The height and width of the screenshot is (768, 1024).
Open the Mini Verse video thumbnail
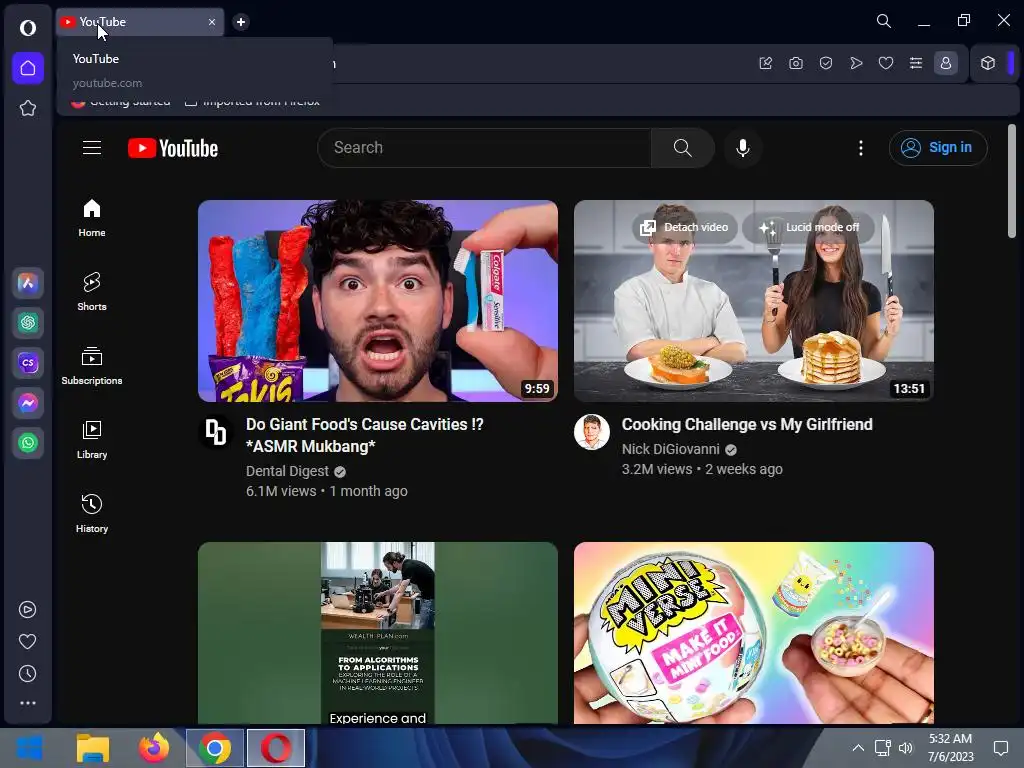pos(754,632)
